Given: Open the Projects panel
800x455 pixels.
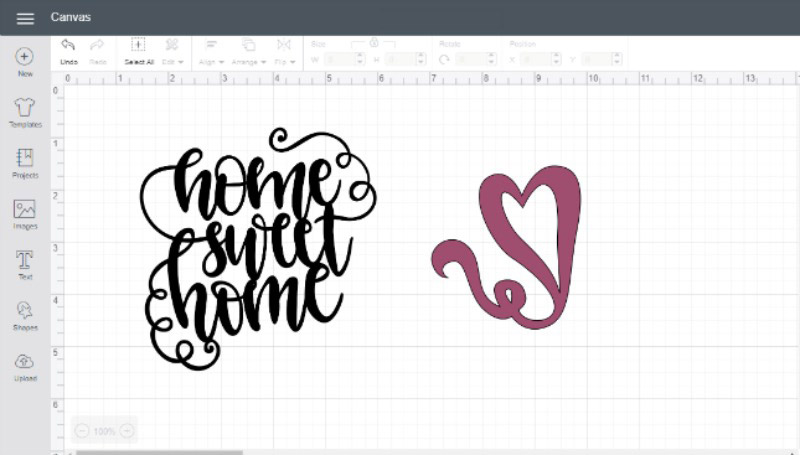Looking at the screenshot, I should 25,163.
